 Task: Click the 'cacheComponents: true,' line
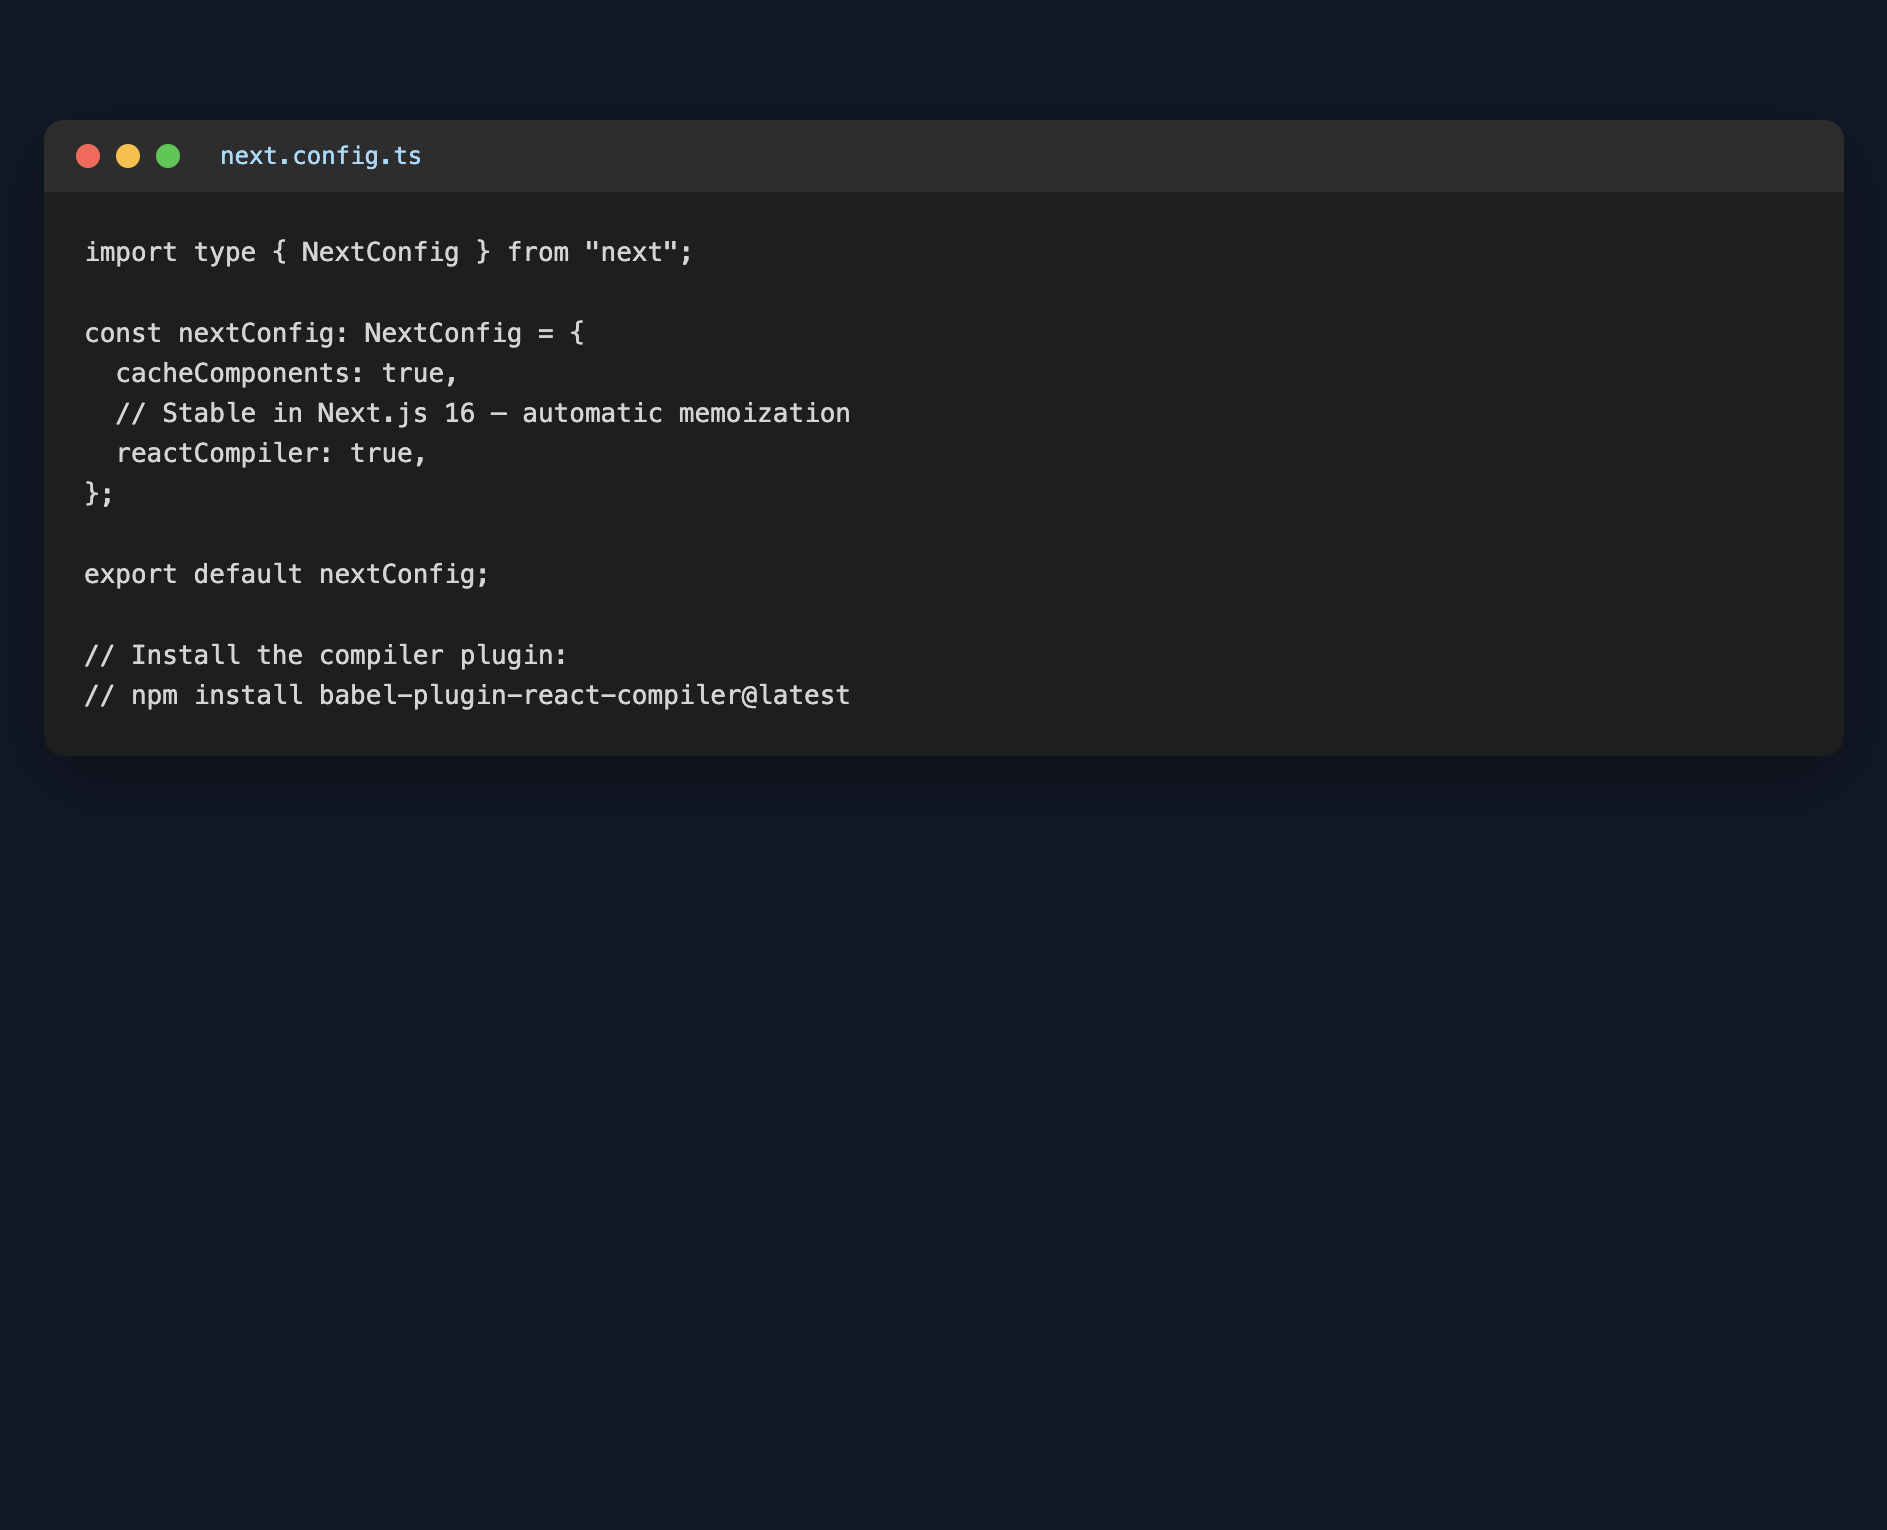287,373
